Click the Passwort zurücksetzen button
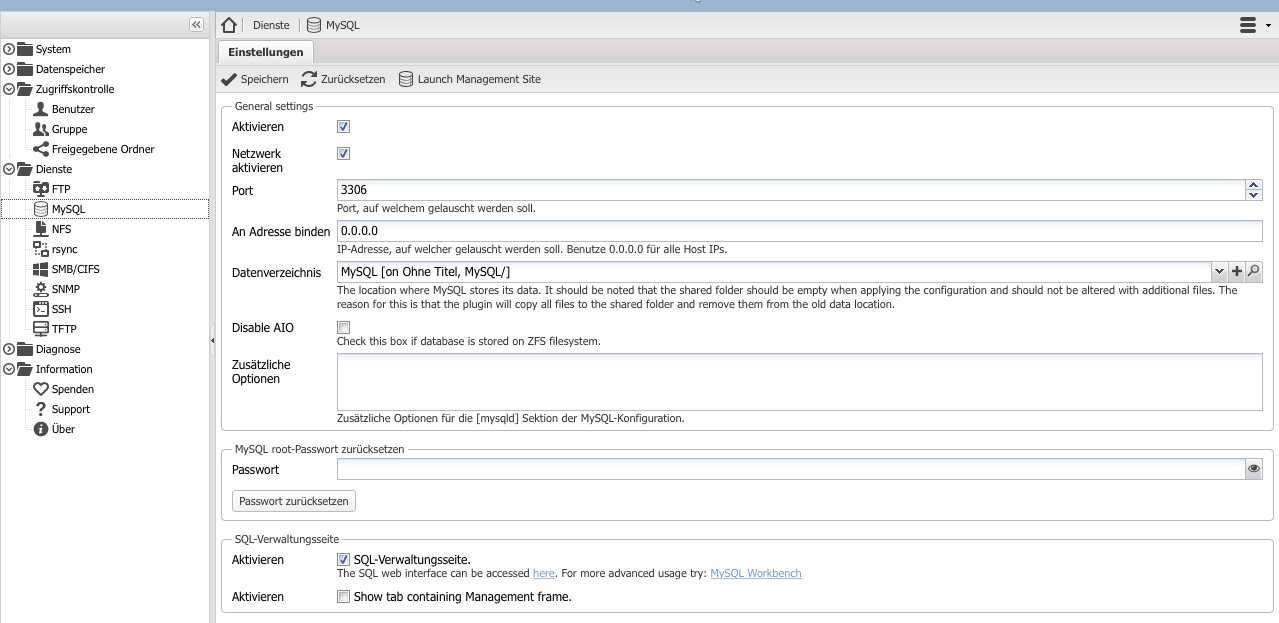Screen dimensions: 1279x623 pos(294,501)
